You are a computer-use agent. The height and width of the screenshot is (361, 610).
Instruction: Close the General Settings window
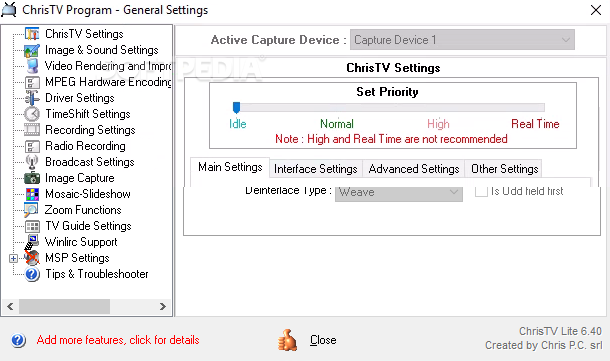(596, 10)
